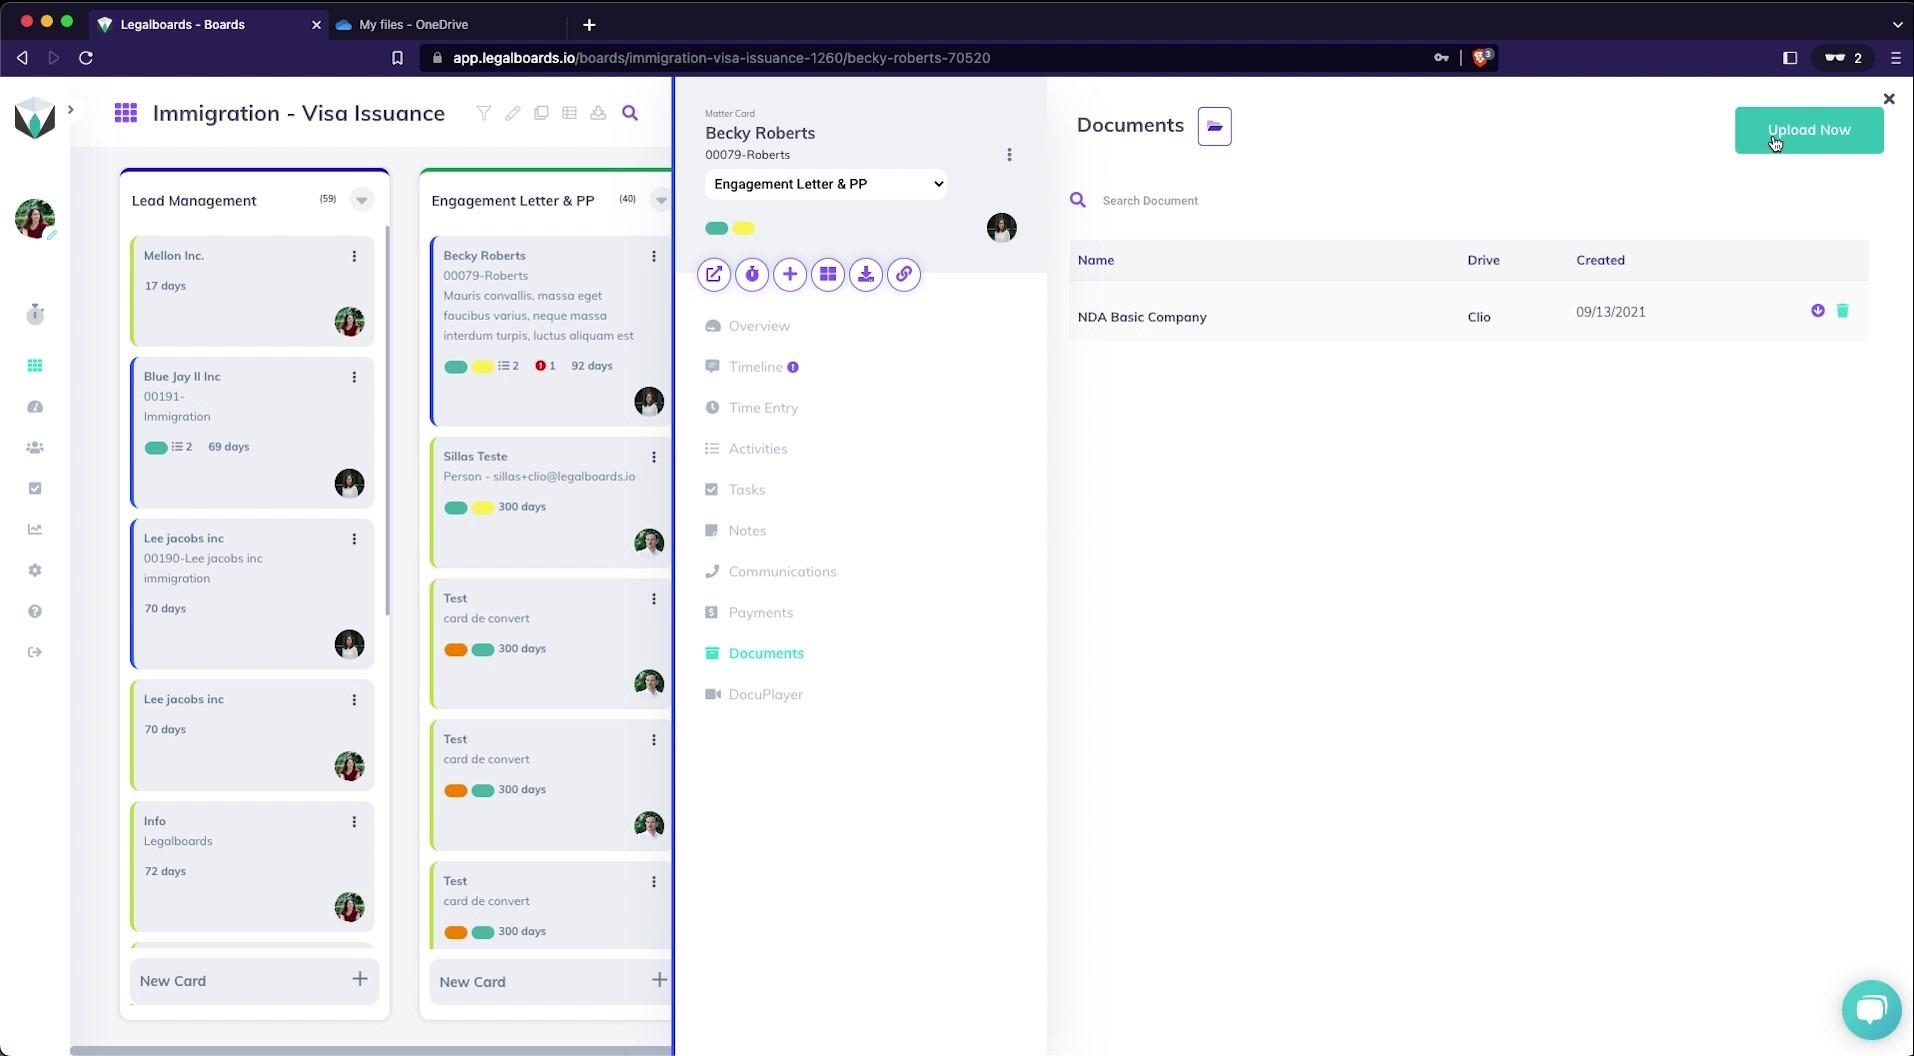
Task: Click the open-in-new-window icon on matter card
Action: tap(714, 274)
